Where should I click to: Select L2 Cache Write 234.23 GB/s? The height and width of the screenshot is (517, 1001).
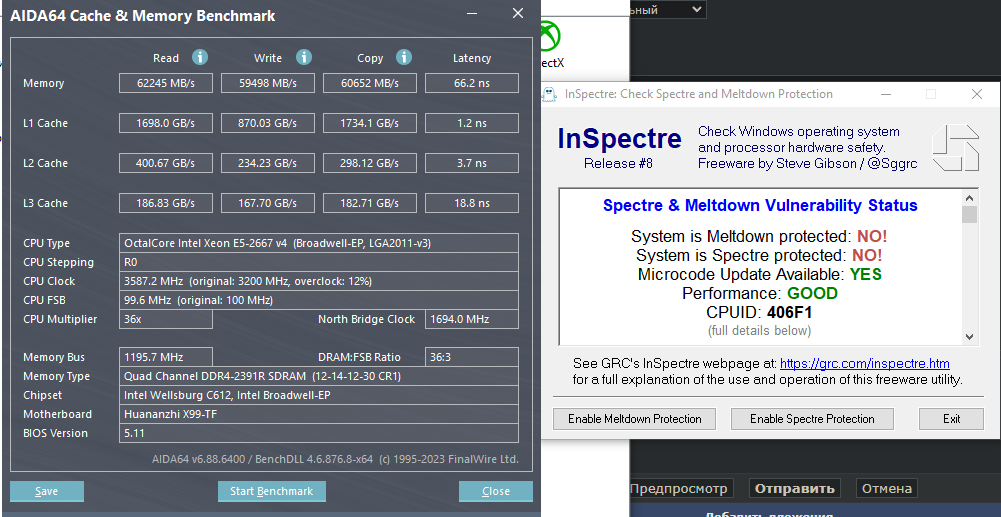click(268, 163)
